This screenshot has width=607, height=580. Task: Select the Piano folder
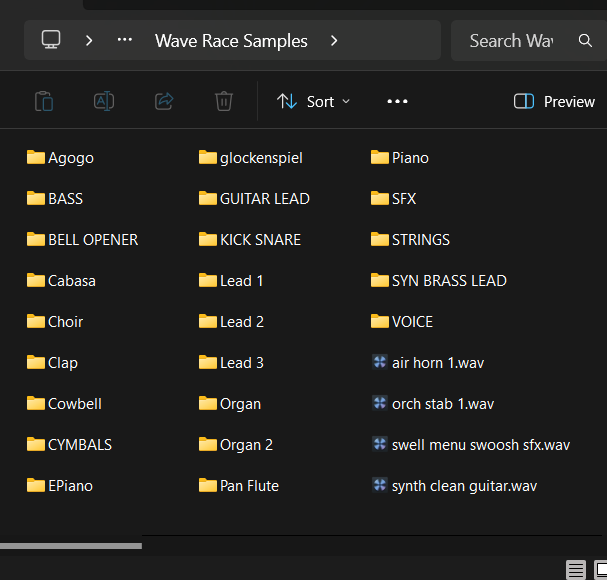[400, 158]
